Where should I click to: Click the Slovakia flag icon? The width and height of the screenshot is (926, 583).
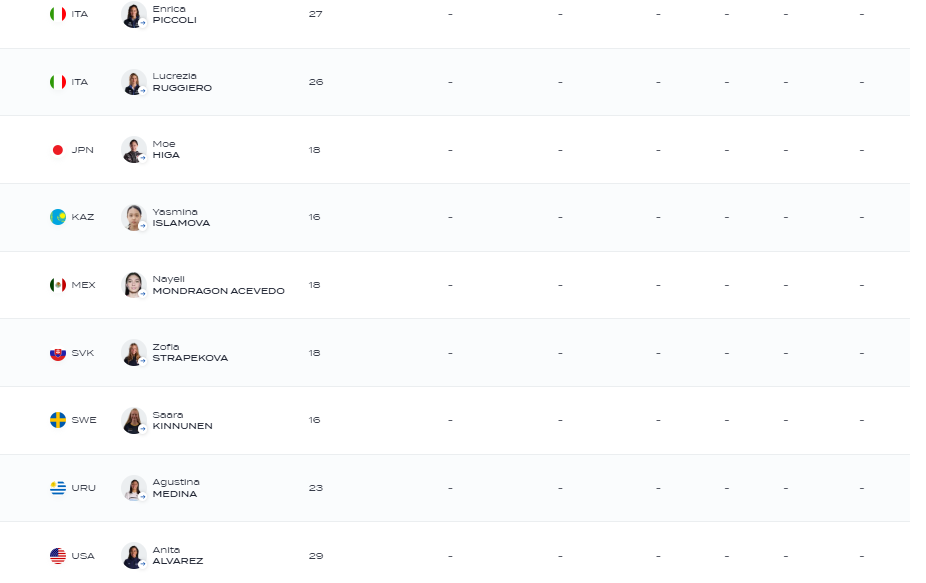click(x=58, y=353)
